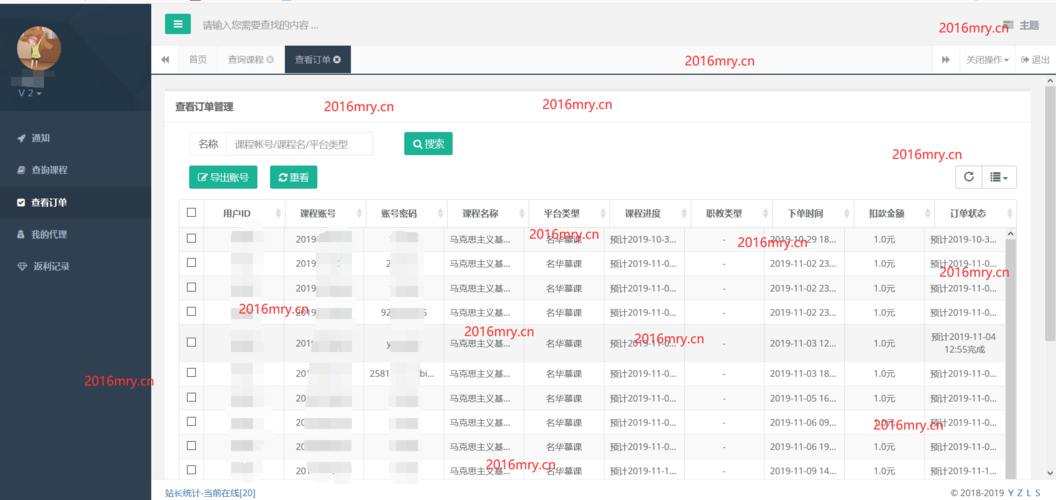This screenshot has width=1056, height=500.
Task: Sort by 账号密码 column
Action: pyautogui.click(x=406, y=214)
